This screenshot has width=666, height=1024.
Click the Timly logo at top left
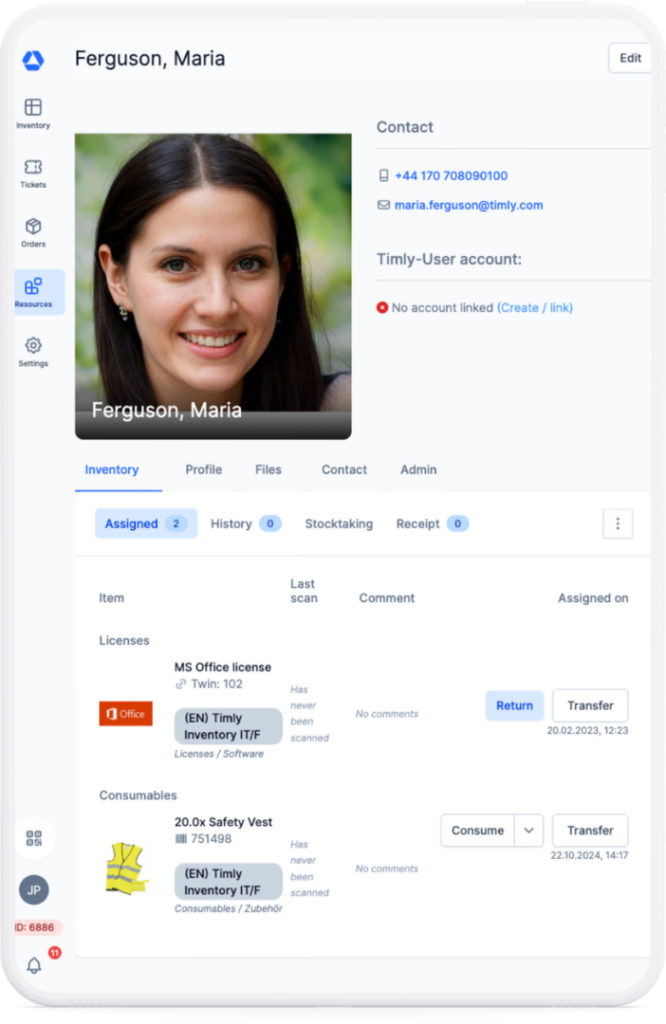(x=33, y=61)
